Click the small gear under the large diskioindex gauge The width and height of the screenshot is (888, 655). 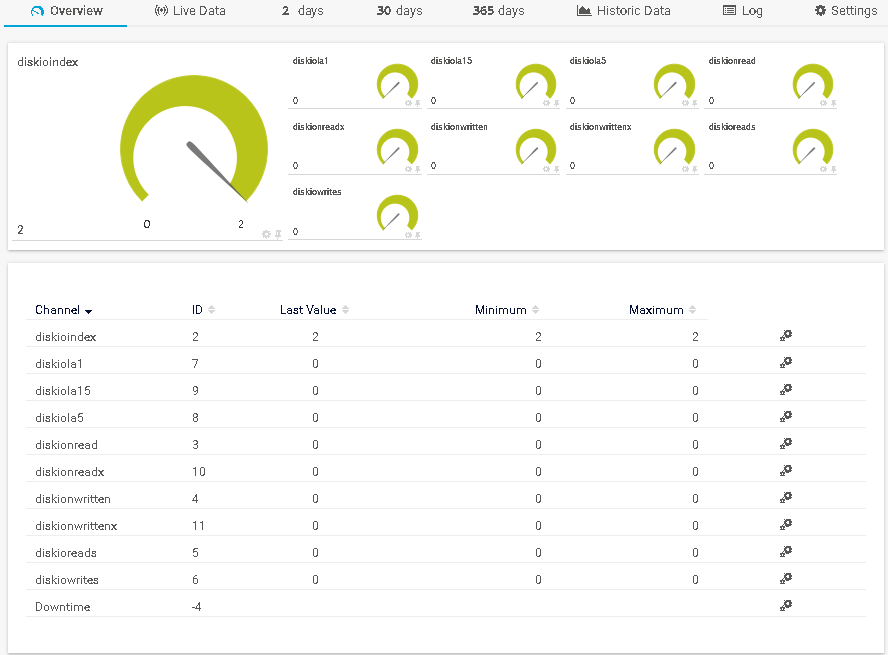tap(266, 234)
